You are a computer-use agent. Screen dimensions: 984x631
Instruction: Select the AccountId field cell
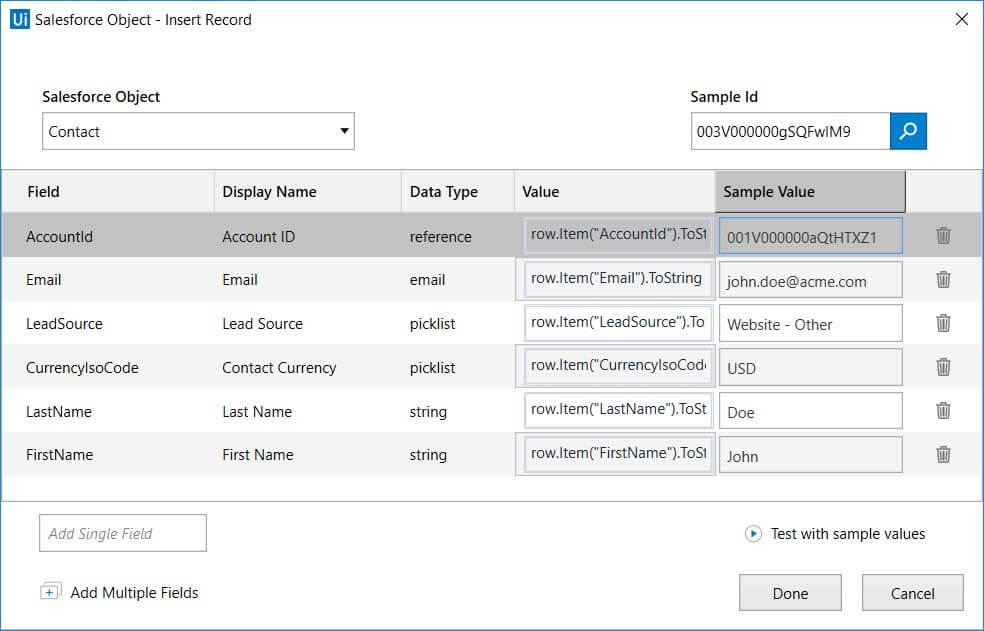[59, 237]
